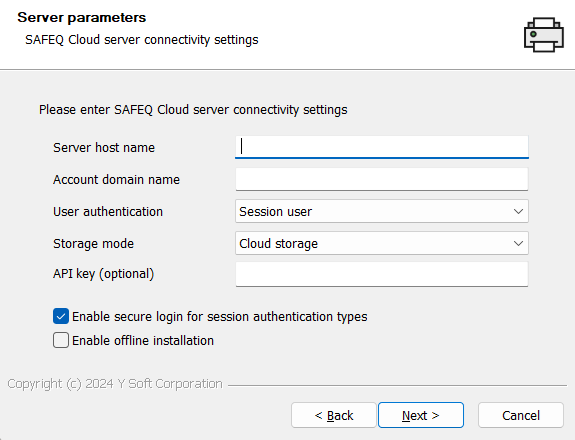Click the Y Soft Corporation copyright text
Viewport: 575px width, 440px height.
[x=115, y=384]
